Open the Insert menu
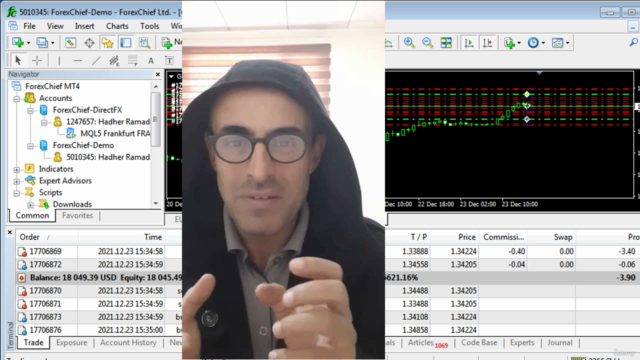This screenshot has width=640, height=360. pos(84,26)
